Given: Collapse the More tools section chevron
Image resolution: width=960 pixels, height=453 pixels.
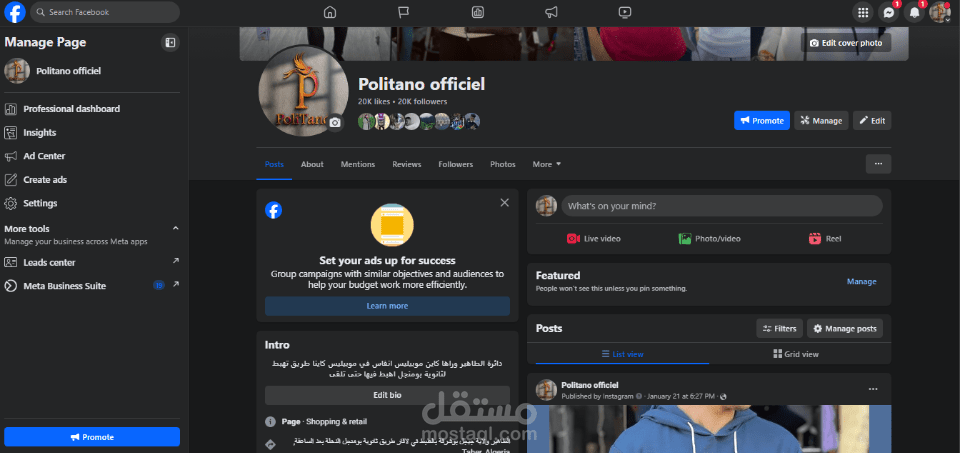Looking at the screenshot, I should pos(176,228).
